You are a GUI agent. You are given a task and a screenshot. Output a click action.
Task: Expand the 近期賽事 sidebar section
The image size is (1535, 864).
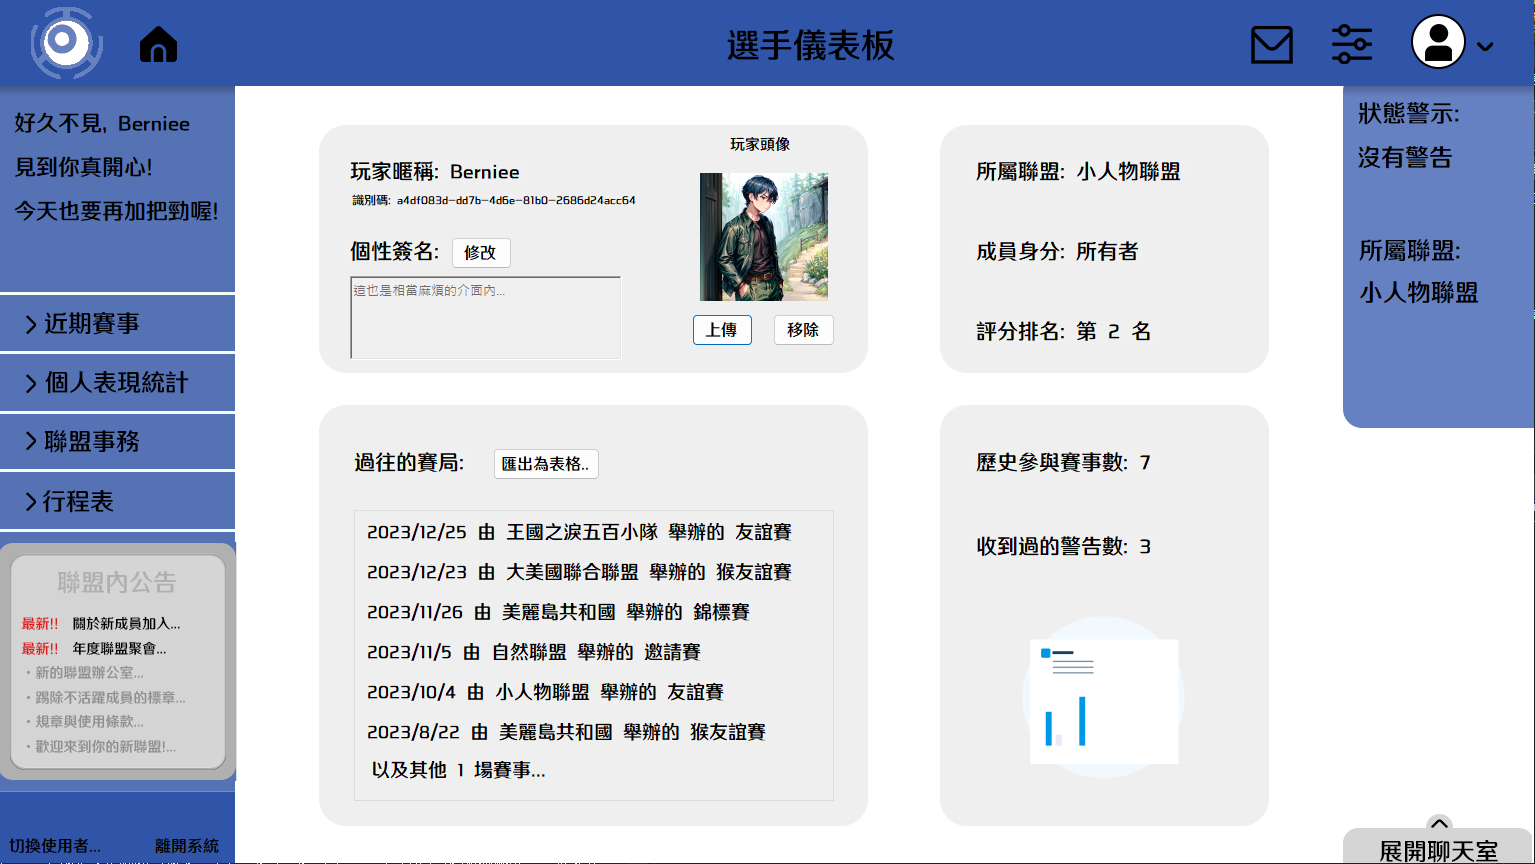coord(117,323)
